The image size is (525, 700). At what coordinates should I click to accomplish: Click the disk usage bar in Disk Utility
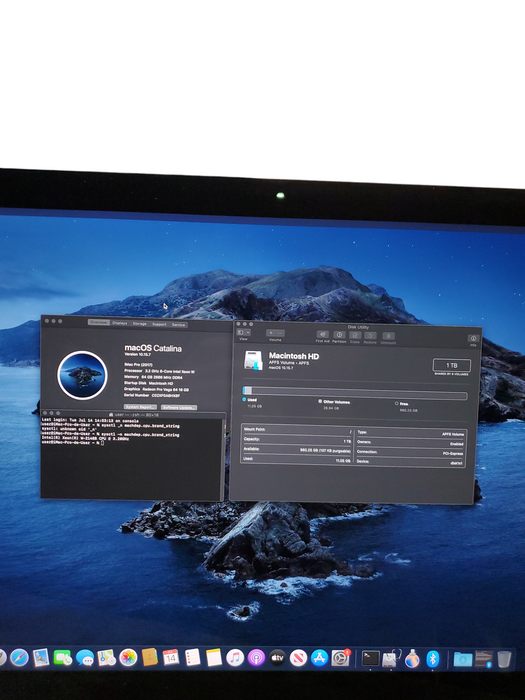point(355,393)
